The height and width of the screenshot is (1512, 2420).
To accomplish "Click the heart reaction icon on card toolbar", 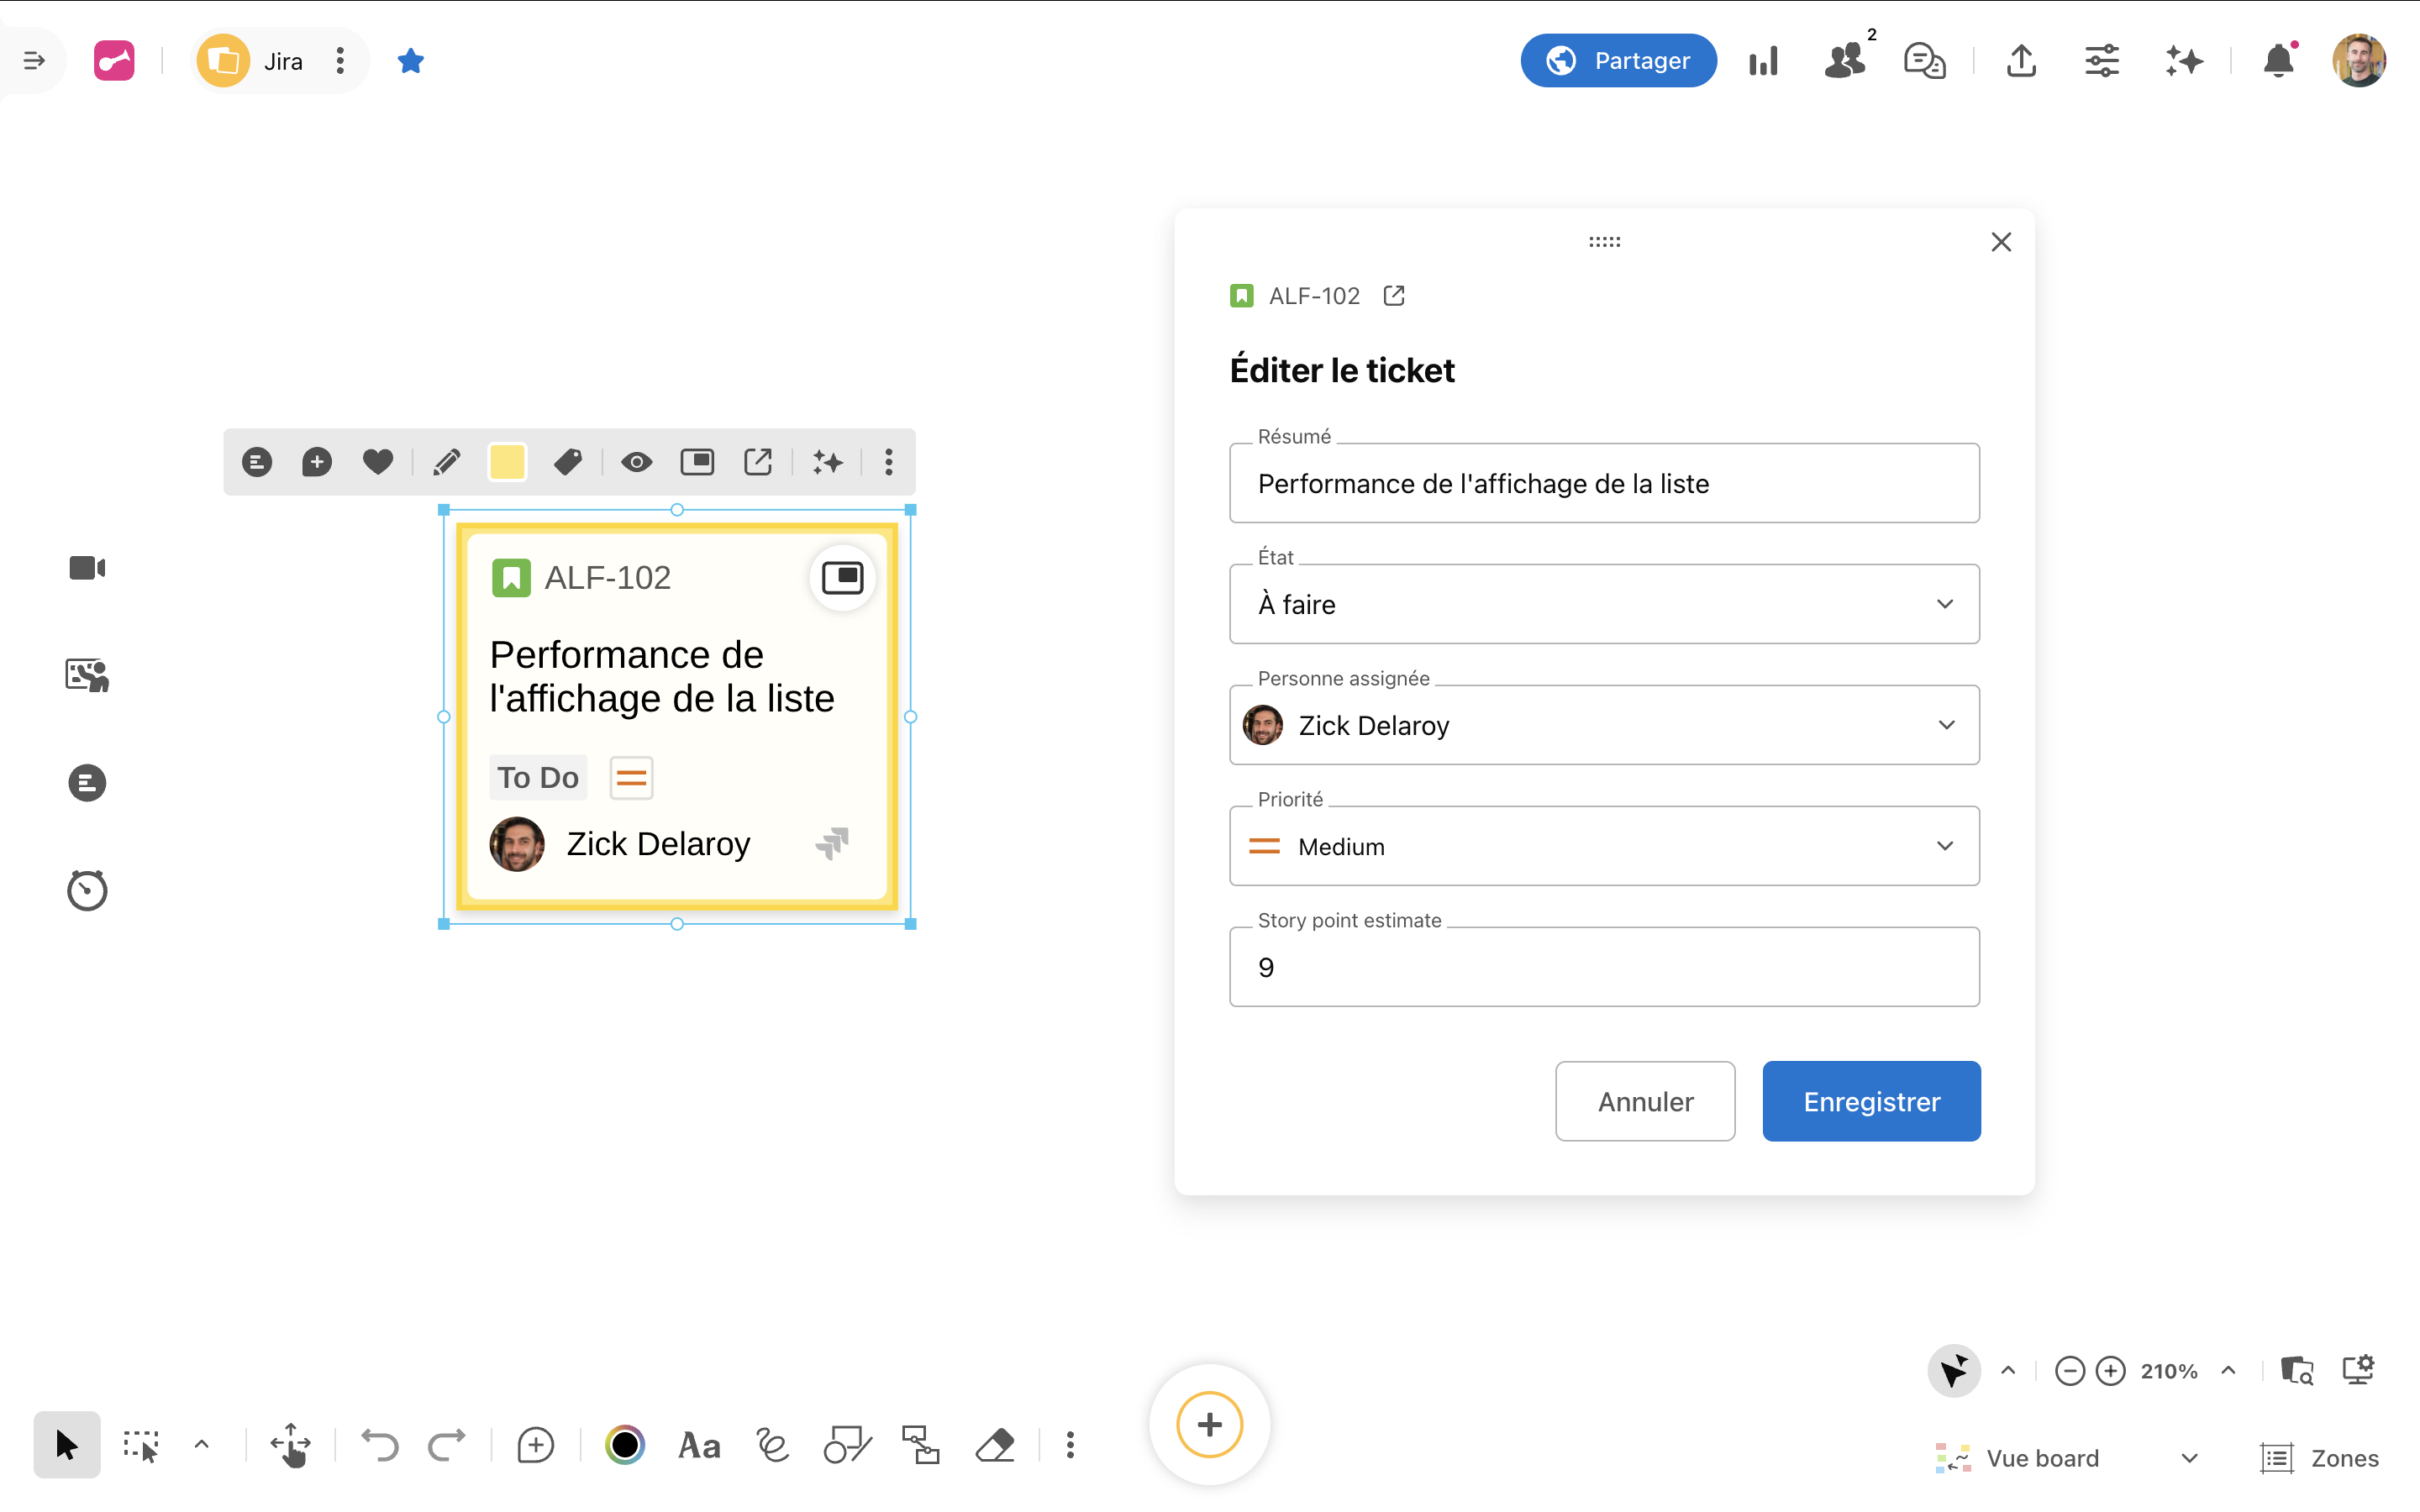I will 377,462.
